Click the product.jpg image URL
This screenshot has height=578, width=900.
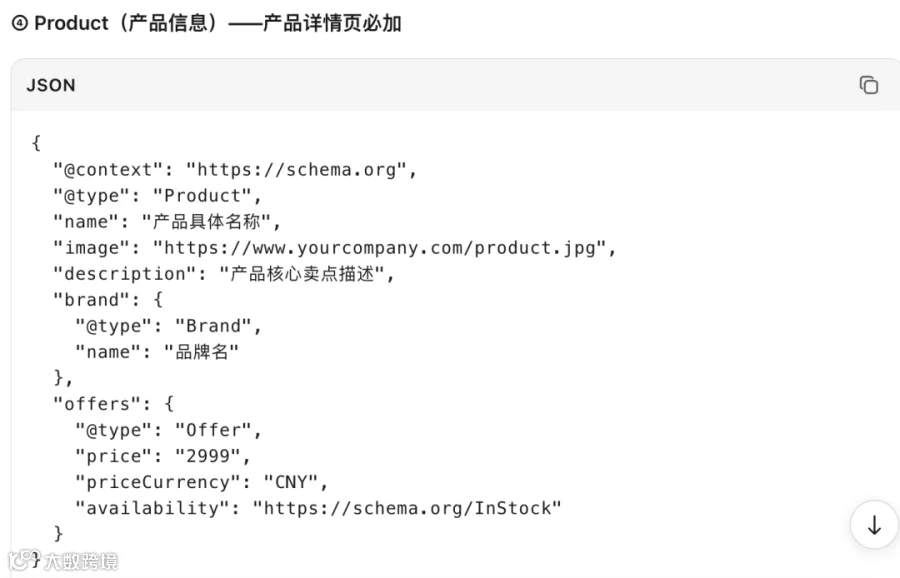tap(379, 248)
